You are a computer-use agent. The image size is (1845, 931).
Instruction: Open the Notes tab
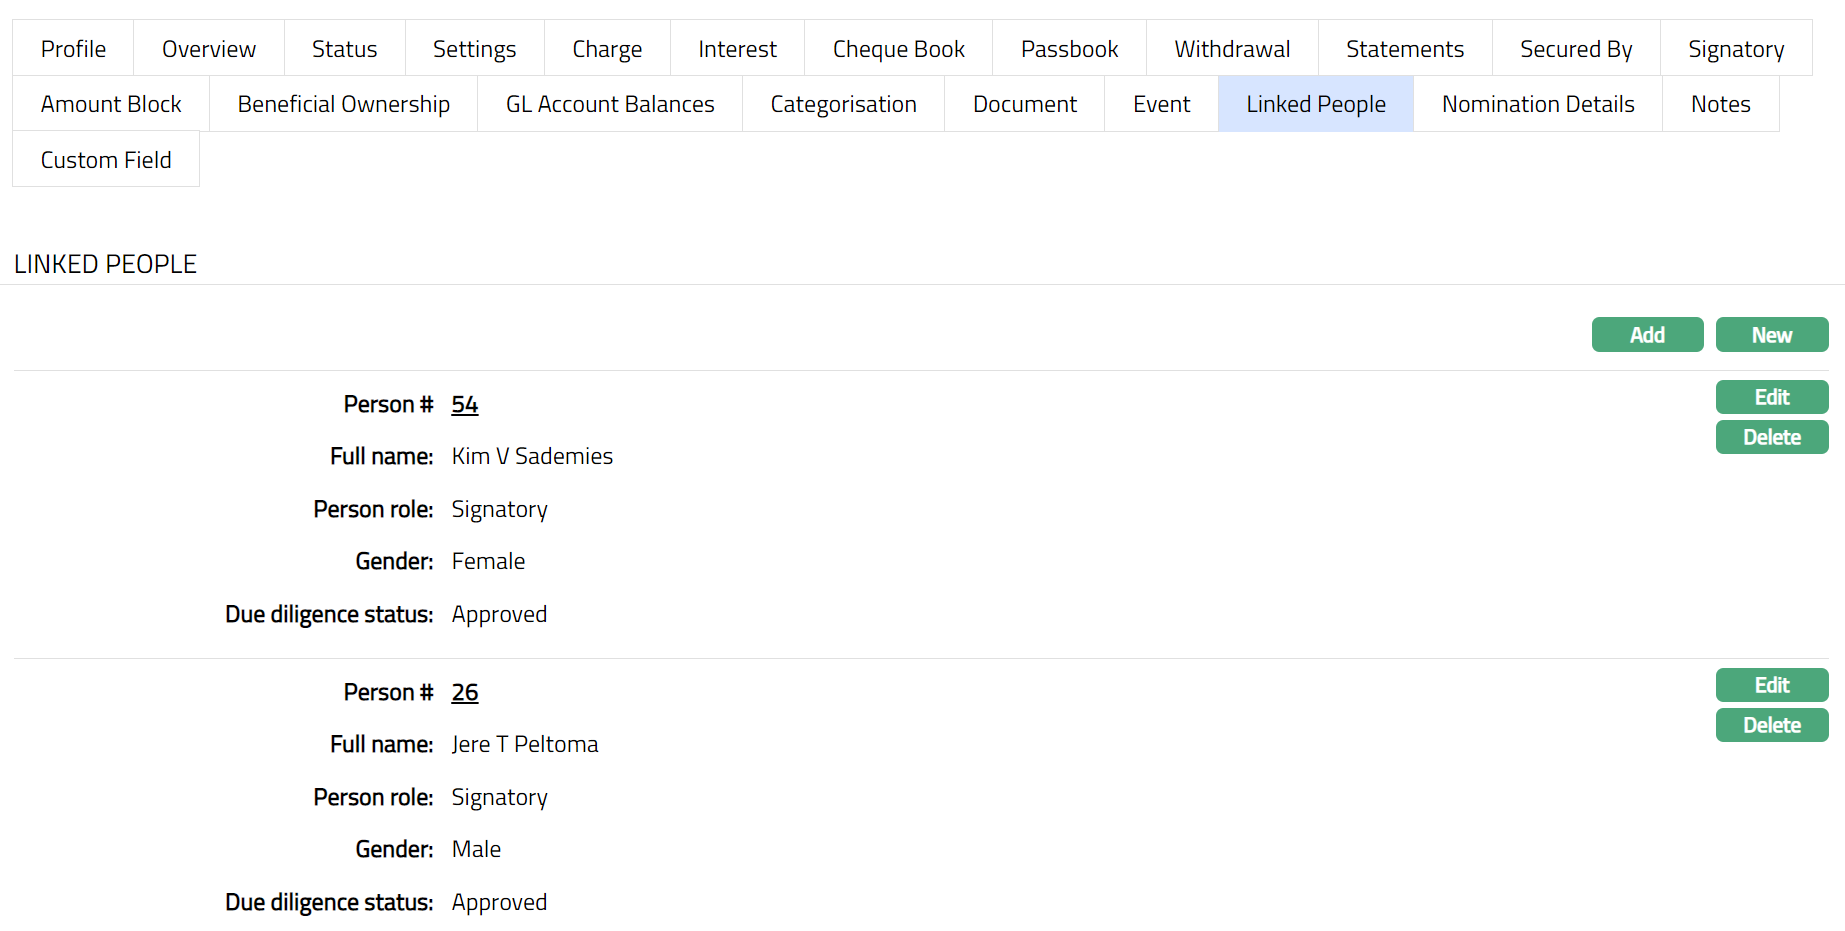[1720, 104]
